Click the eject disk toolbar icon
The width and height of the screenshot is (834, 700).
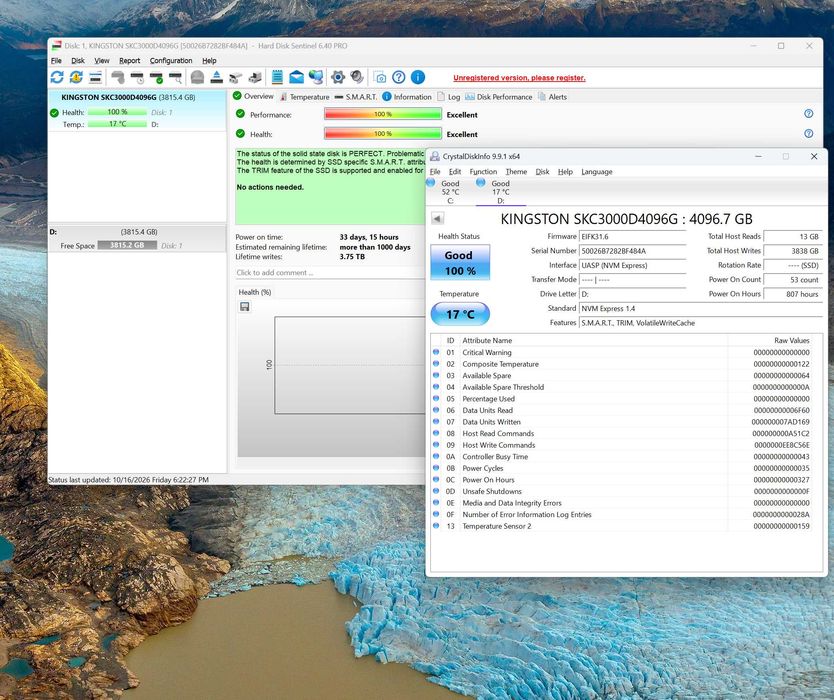pyautogui.click(x=216, y=78)
